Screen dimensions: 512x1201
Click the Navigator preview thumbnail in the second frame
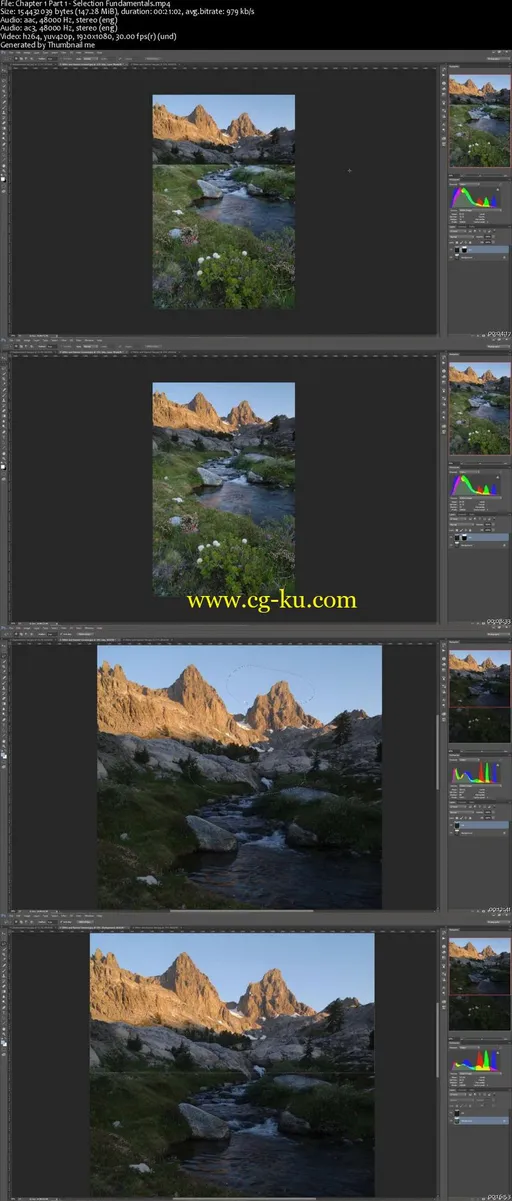(479, 409)
